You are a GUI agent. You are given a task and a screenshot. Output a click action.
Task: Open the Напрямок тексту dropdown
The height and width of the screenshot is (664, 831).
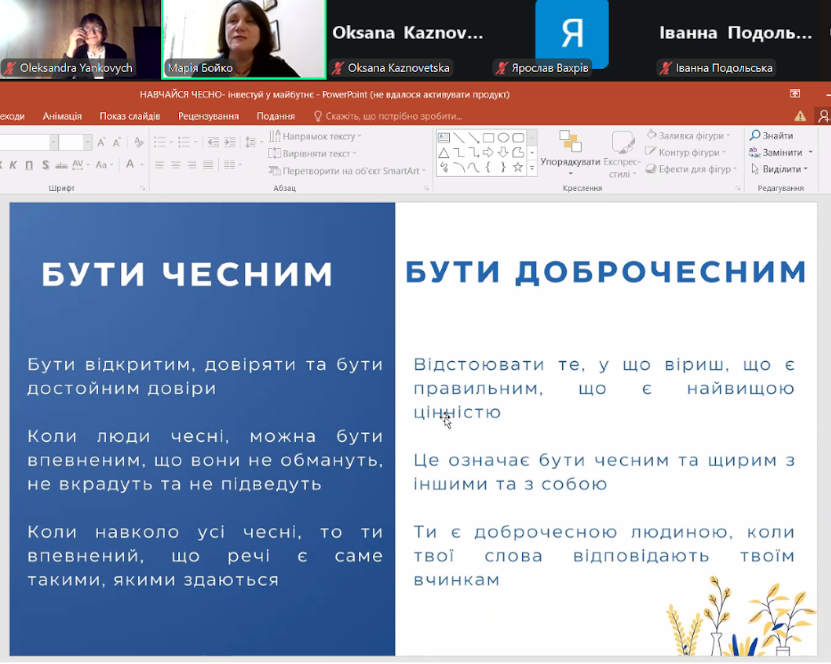pos(317,135)
